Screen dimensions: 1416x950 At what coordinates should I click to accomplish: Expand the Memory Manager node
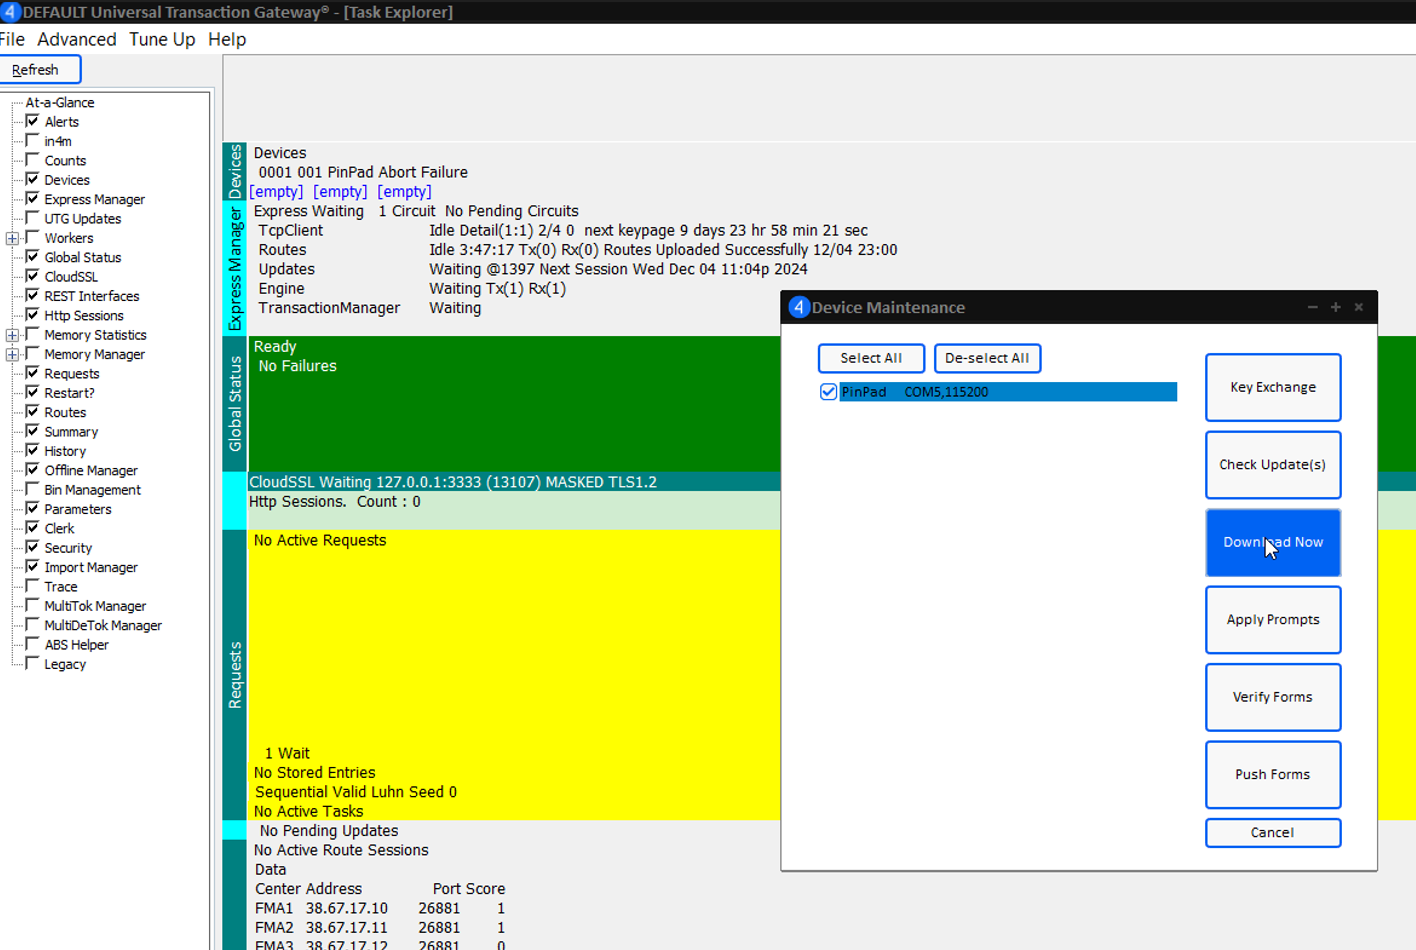[12, 354]
